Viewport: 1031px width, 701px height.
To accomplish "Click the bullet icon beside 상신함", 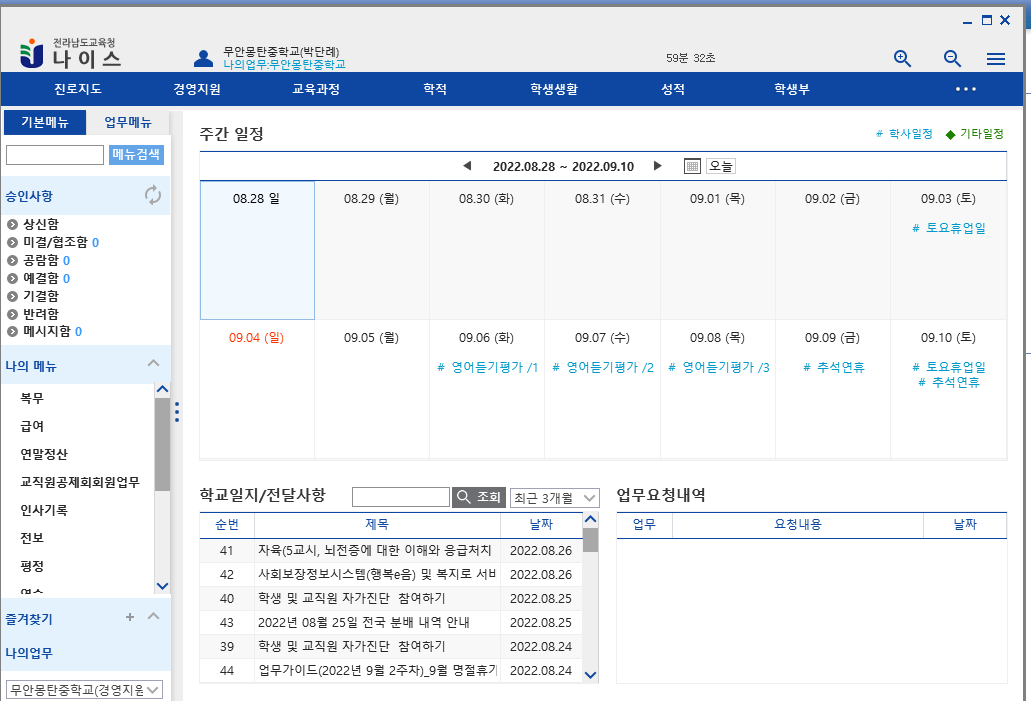I will point(12,225).
